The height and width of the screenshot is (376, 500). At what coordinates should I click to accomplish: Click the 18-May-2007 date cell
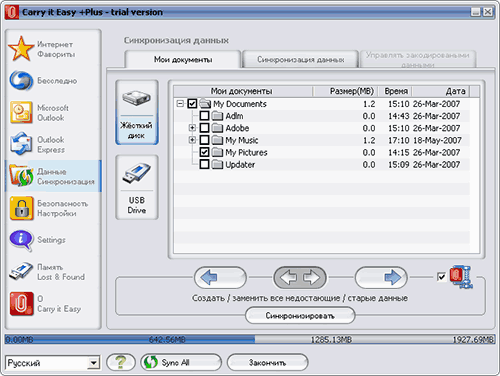437,140
